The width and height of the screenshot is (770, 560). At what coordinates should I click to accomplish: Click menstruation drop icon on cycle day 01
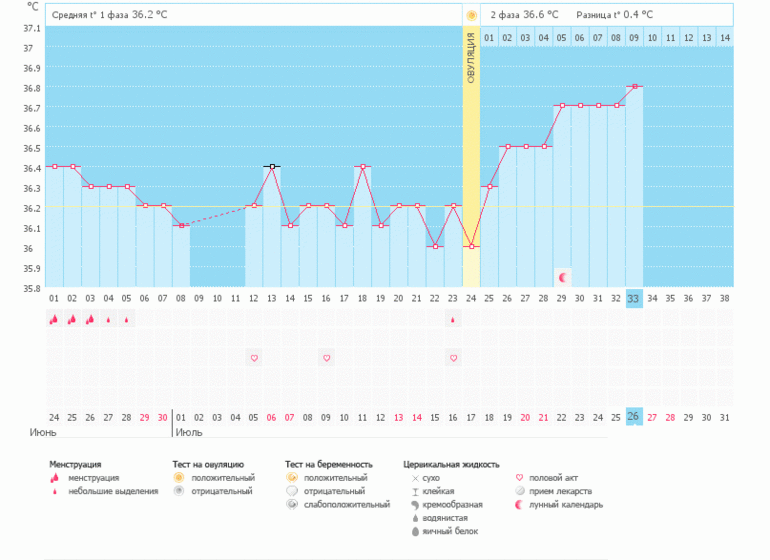point(54,319)
